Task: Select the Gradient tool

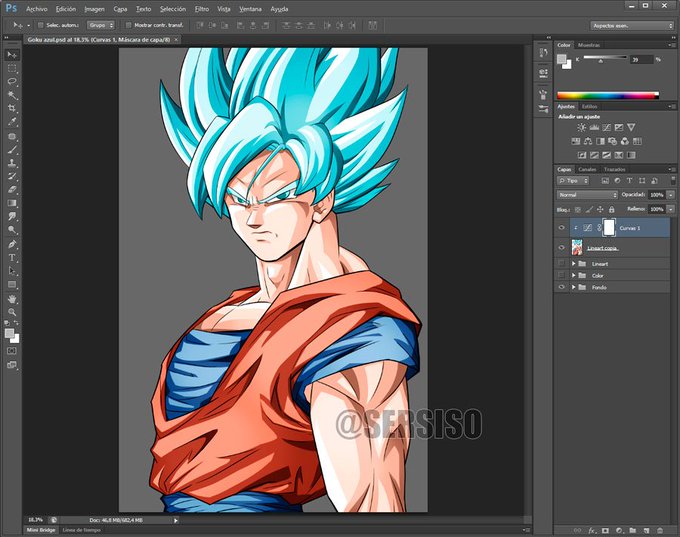Action: coord(12,203)
